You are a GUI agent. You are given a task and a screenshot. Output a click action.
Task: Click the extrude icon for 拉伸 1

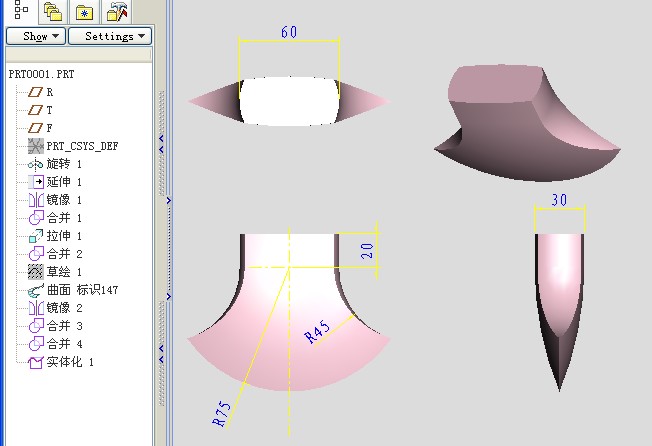coord(36,236)
